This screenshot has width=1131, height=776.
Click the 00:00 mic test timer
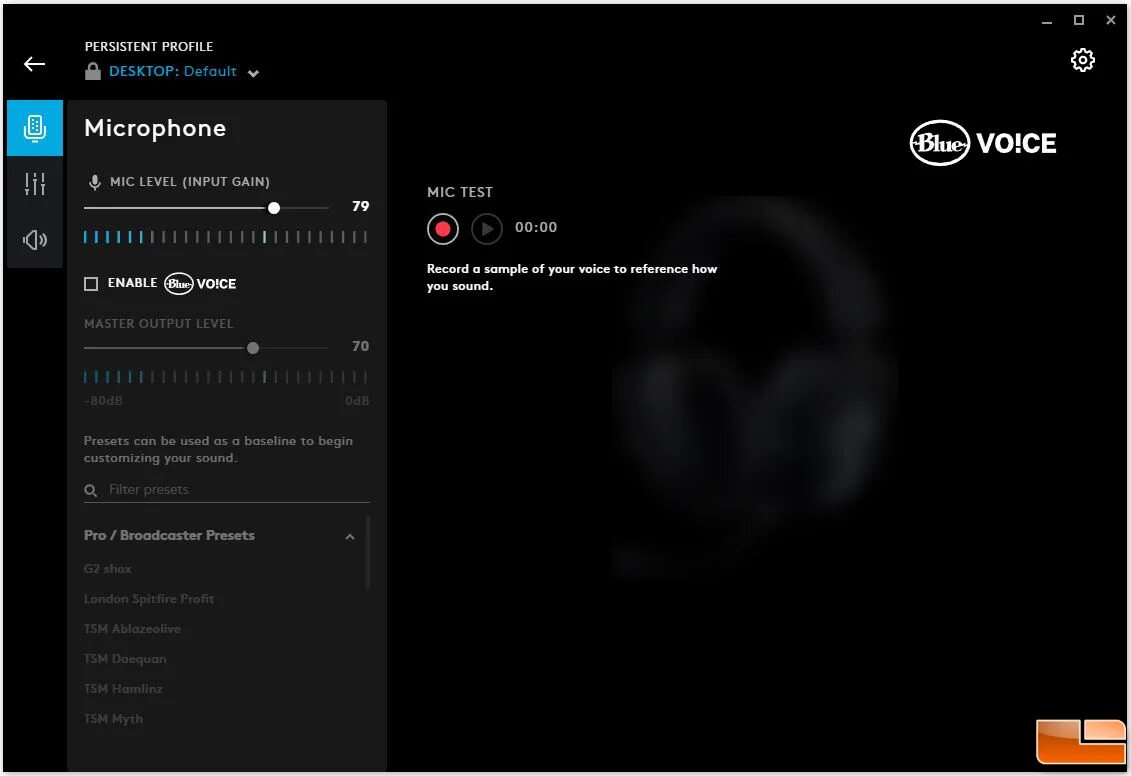click(536, 227)
